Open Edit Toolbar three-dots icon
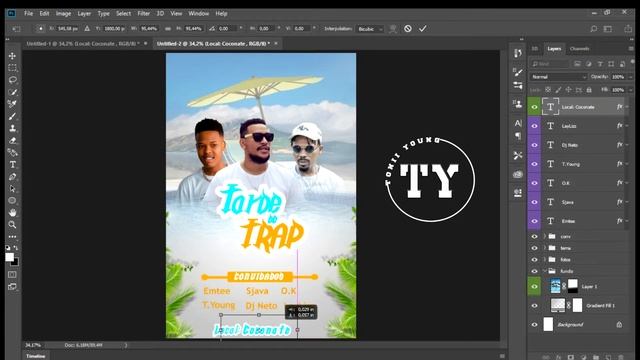The width and height of the screenshot is (640, 360). point(13,236)
